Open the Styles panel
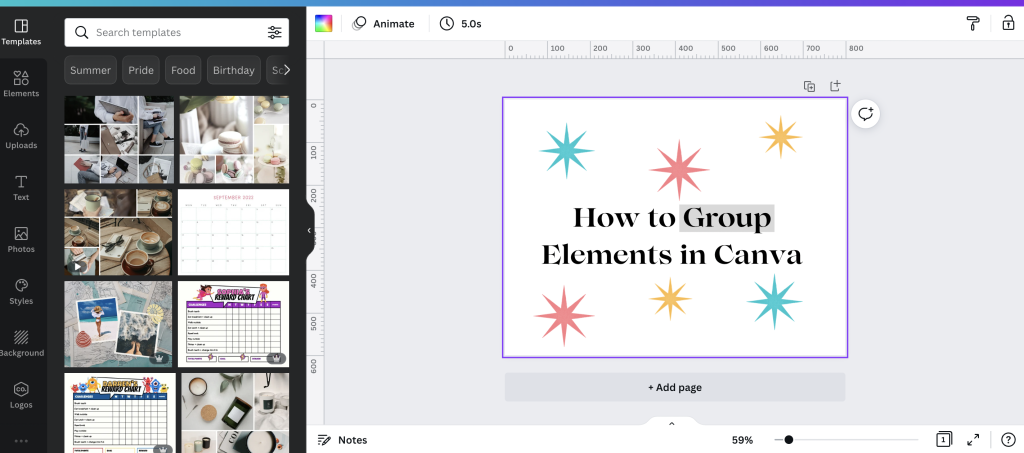Image resolution: width=1024 pixels, height=453 pixels. (21, 291)
